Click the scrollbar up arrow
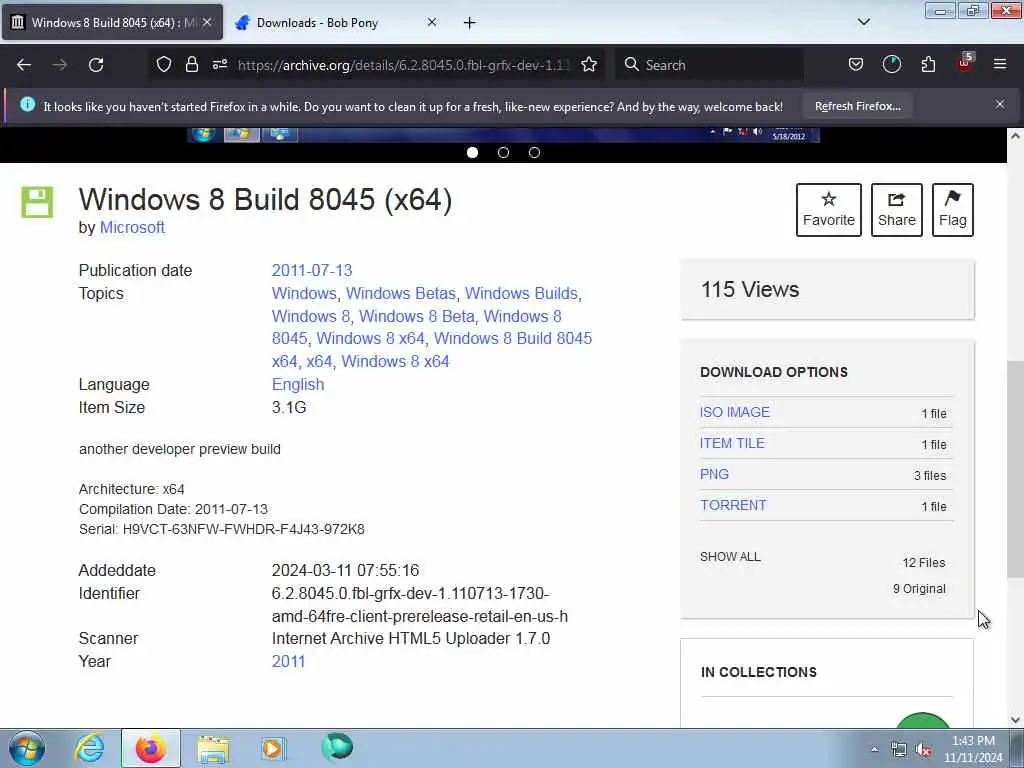1024x768 pixels. [1015, 136]
